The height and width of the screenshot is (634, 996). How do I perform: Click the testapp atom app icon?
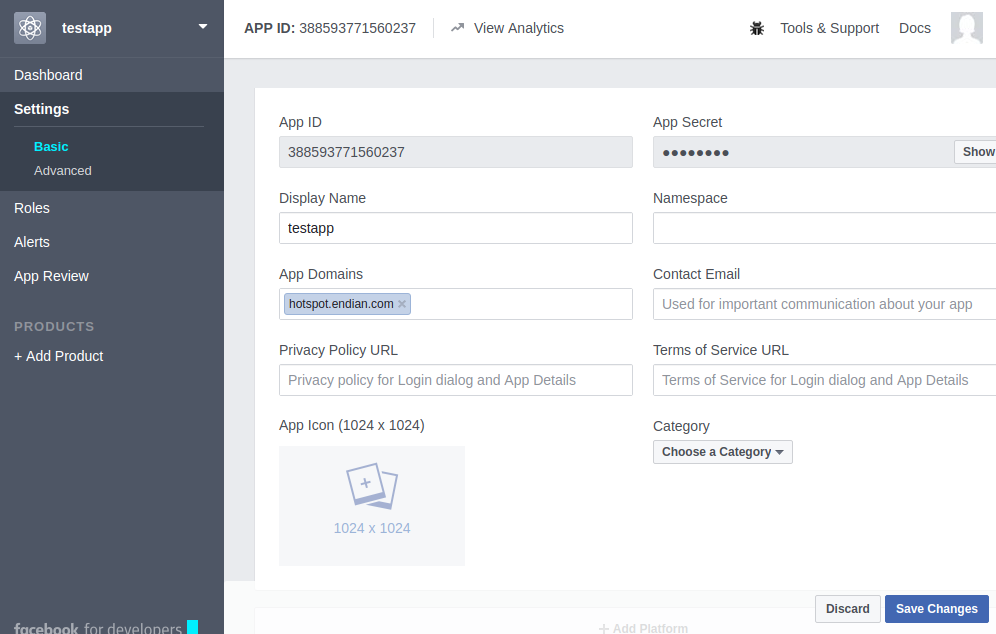[30, 28]
